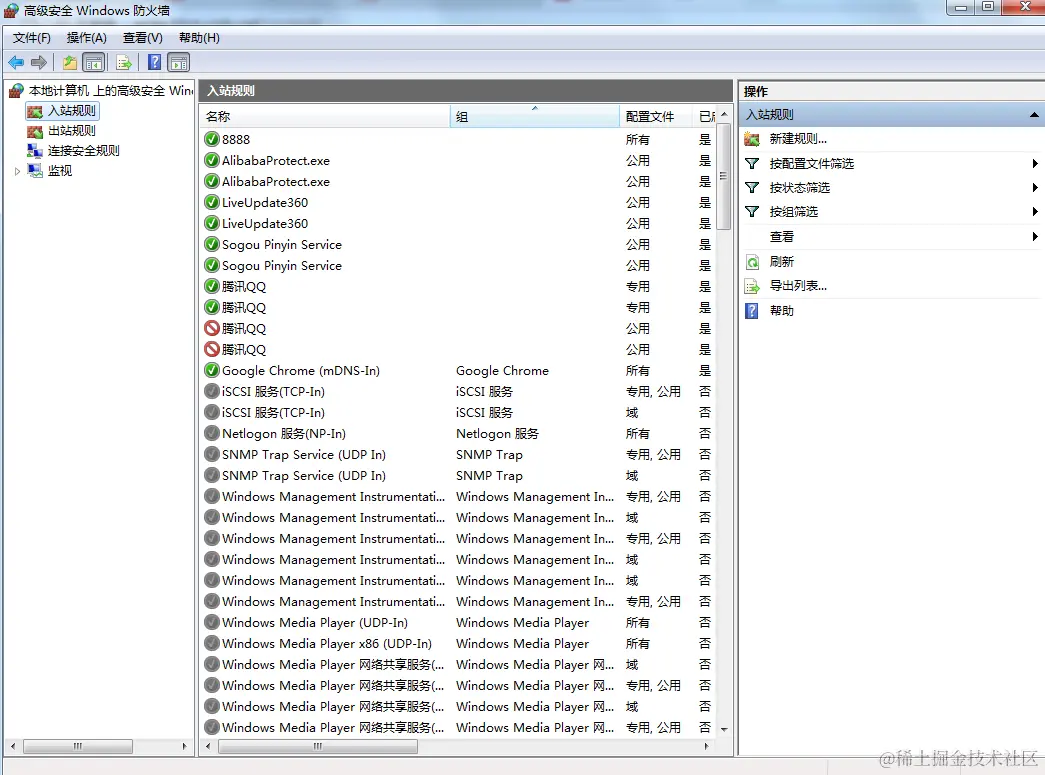Open the 按配置文件筛选 submenu arrow
This screenshot has width=1045, height=775.
1034,163
